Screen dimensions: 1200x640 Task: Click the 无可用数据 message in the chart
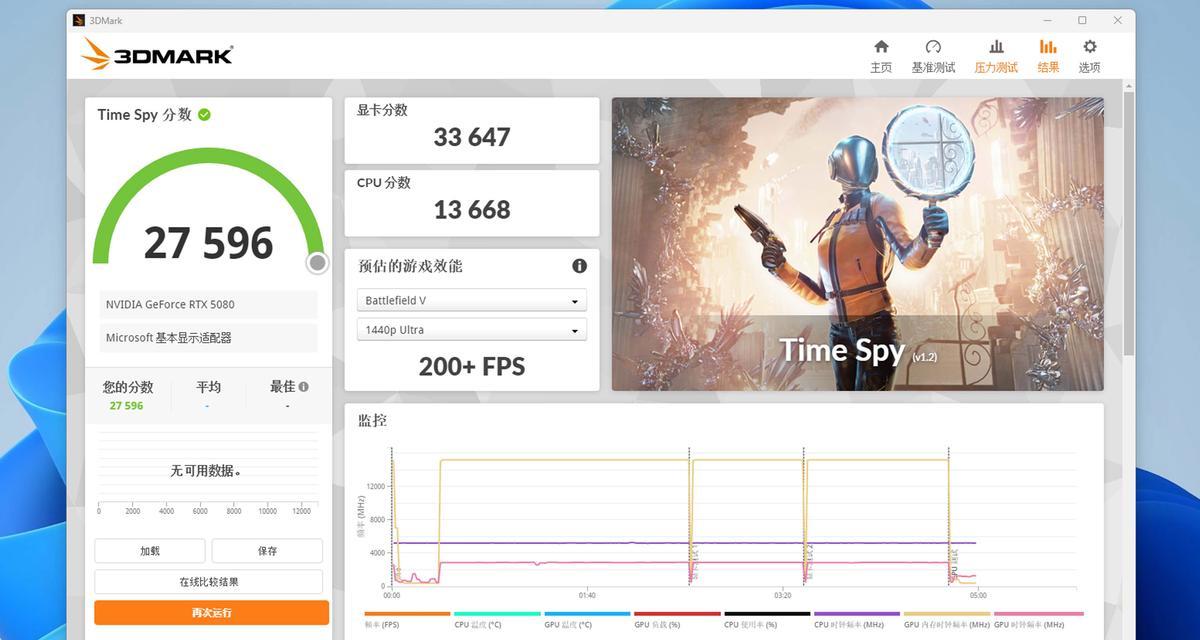[206, 471]
